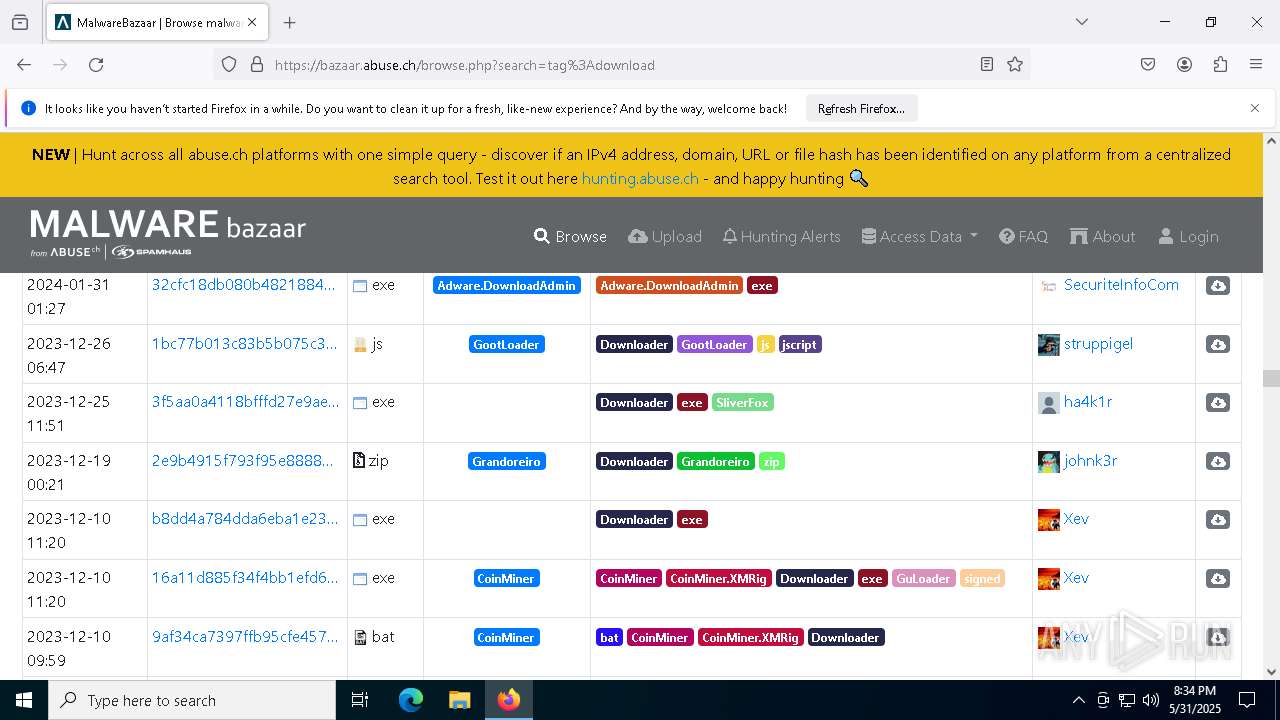Follow the hunting.abuse.ch link
Viewport: 1280px width, 720px height.
click(x=640, y=179)
